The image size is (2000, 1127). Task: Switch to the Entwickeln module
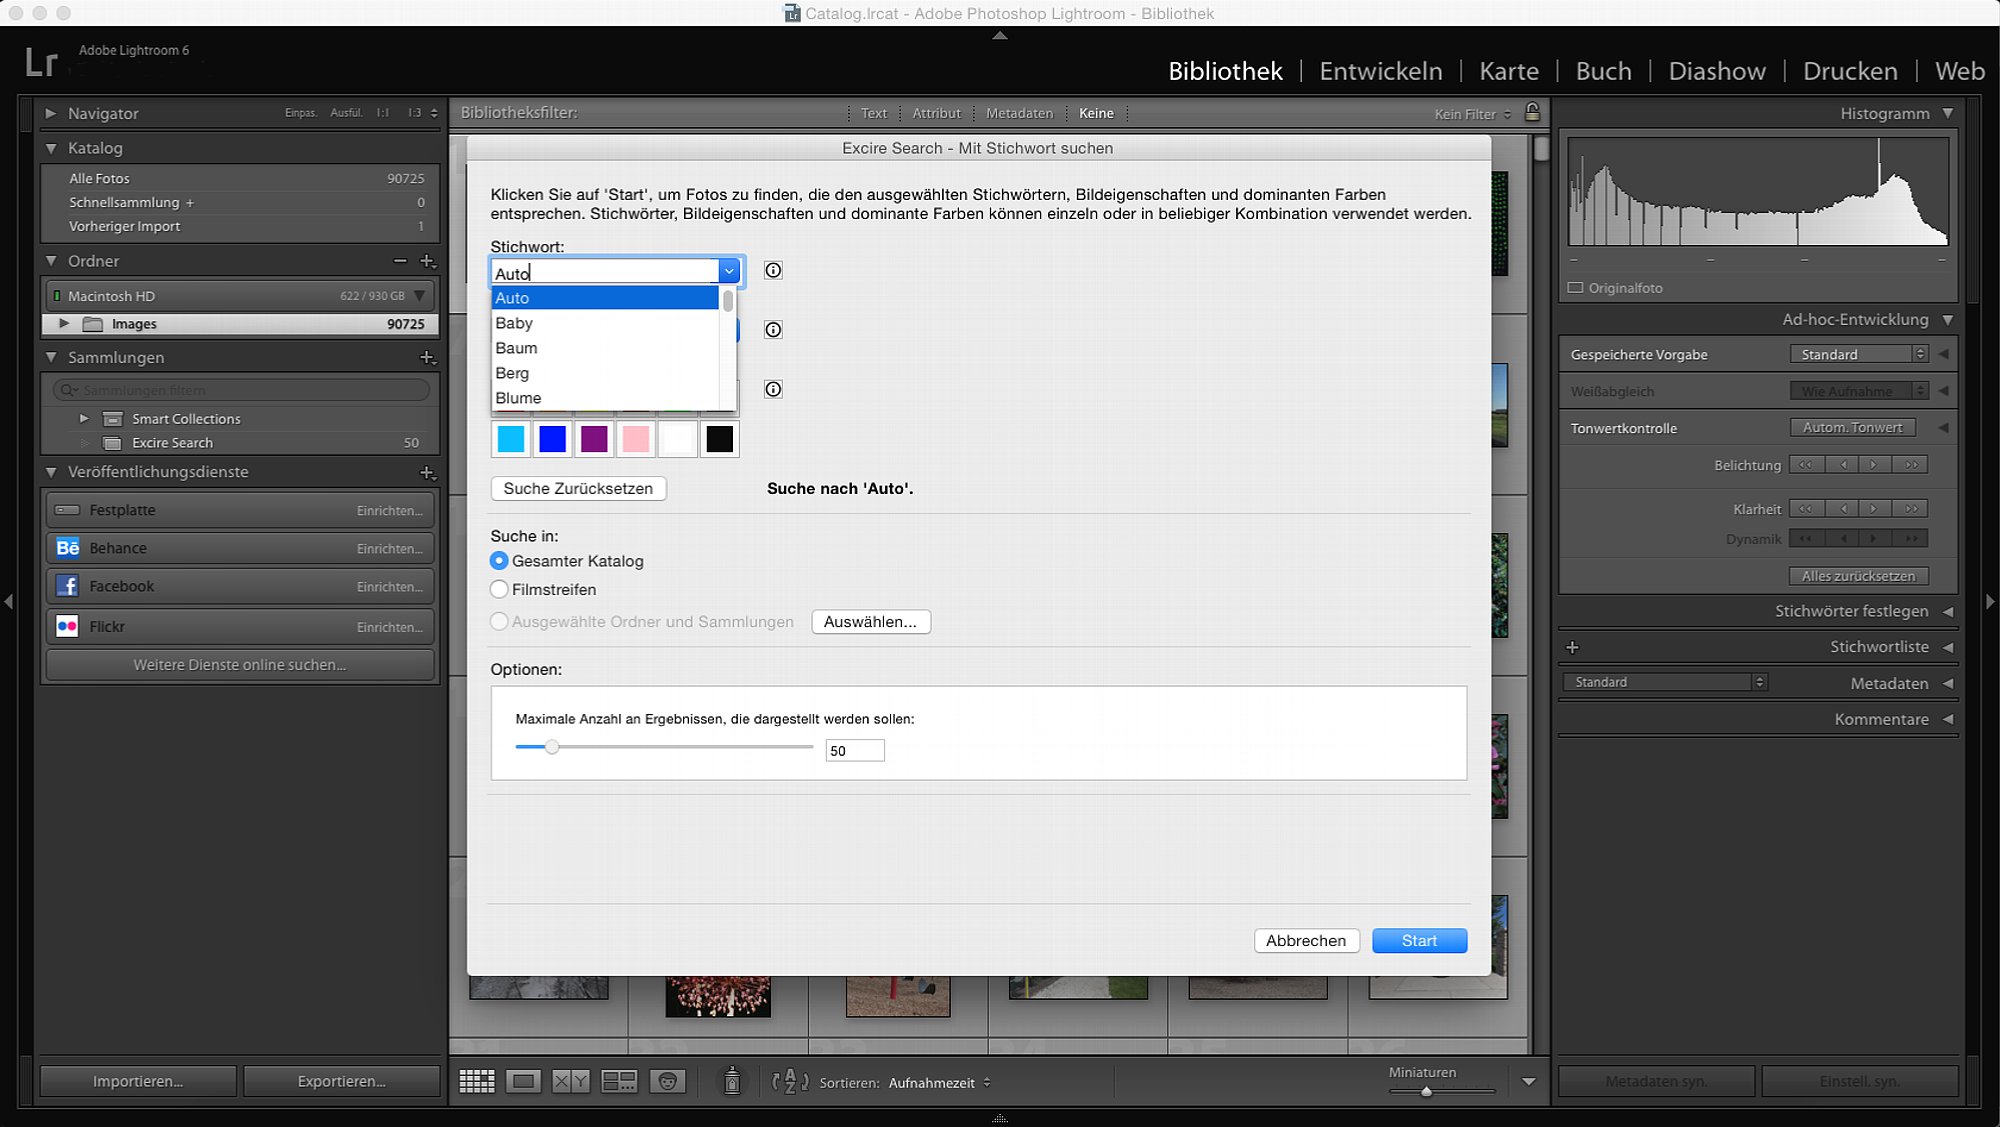(1381, 71)
